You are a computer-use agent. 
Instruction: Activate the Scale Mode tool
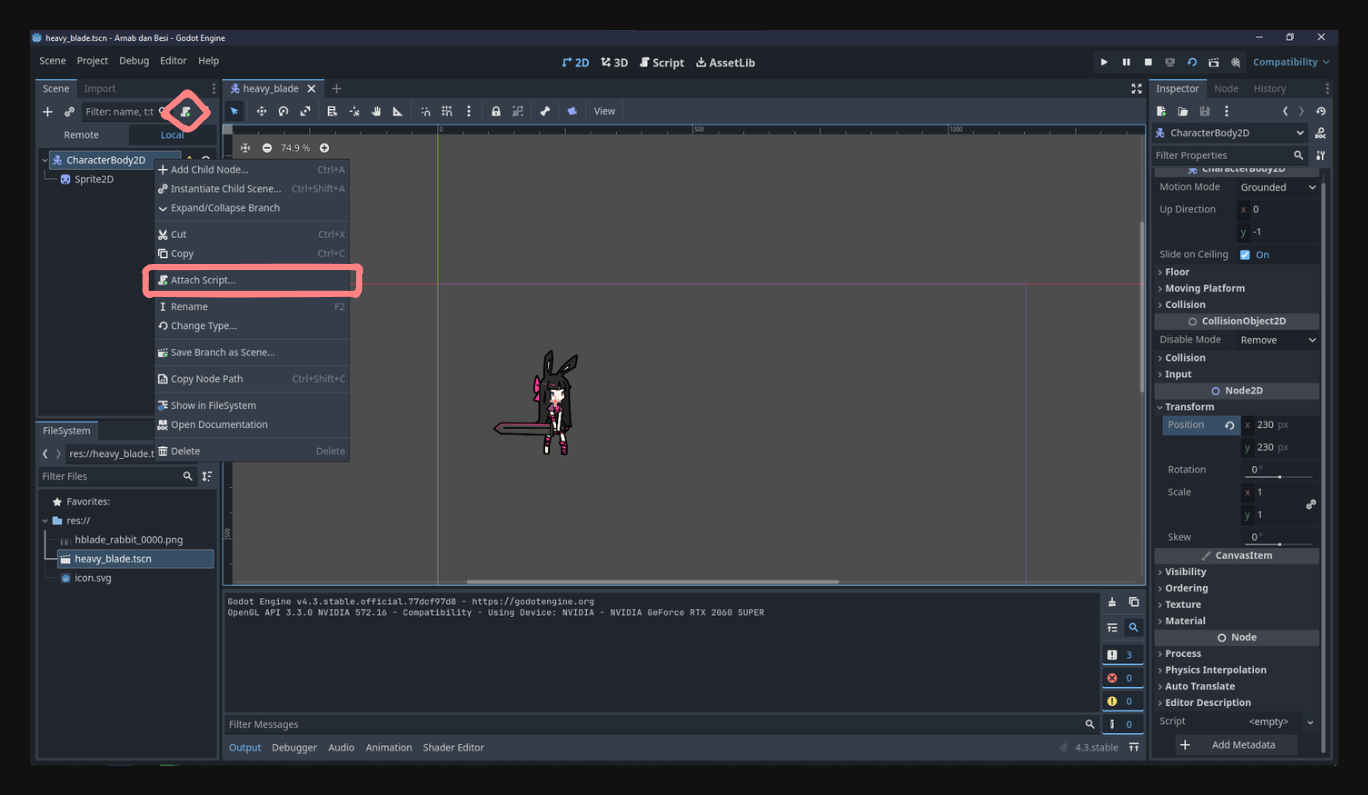305,111
